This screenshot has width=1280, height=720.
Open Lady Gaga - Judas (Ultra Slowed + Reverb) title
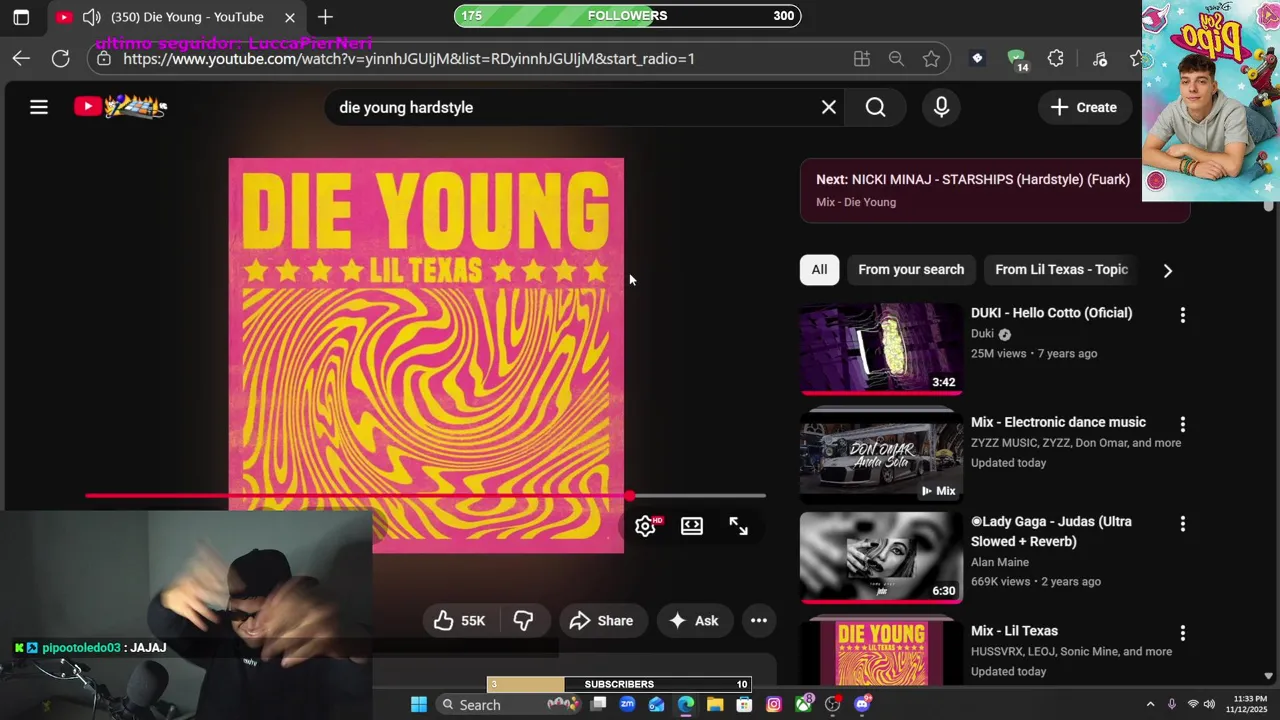pos(1051,532)
